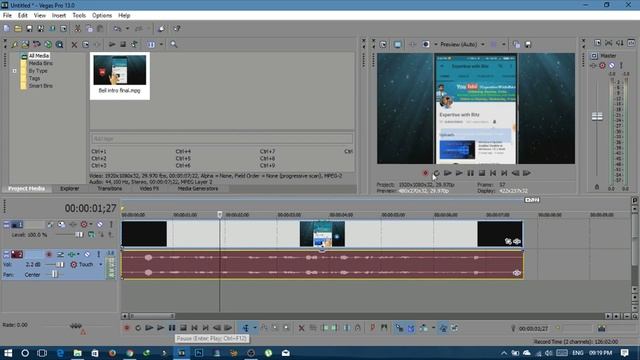Open the Touch automation mode dropdown
Viewport: 640px width, 360px height.
point(100,264)
